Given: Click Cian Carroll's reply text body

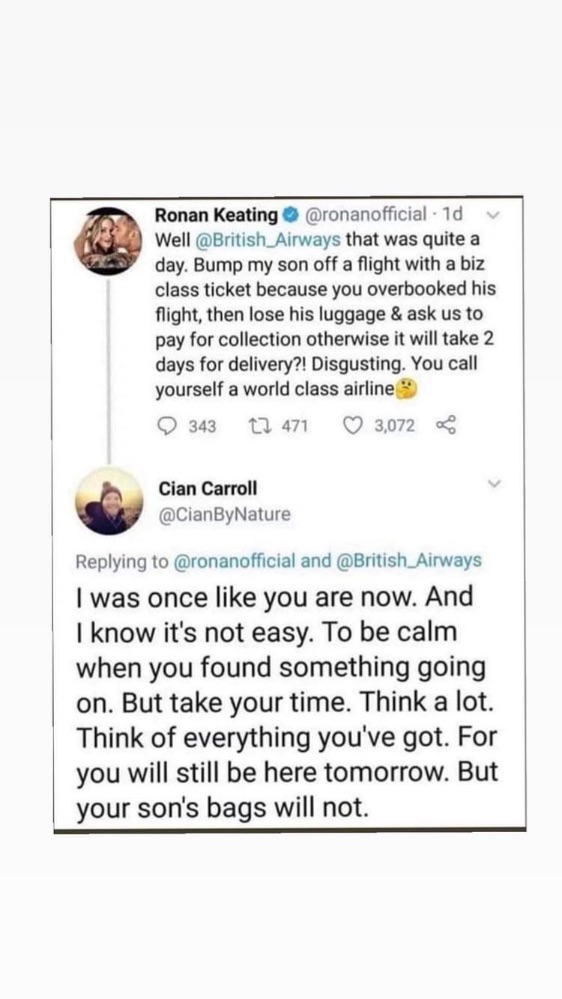Looking at the screenshot, I should click(x=287, y=703).
